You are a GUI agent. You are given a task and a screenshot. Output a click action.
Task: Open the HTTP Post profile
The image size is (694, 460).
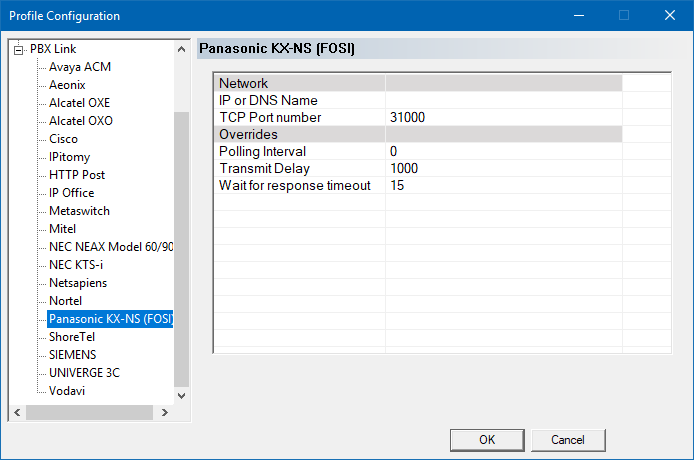[77, 175]
